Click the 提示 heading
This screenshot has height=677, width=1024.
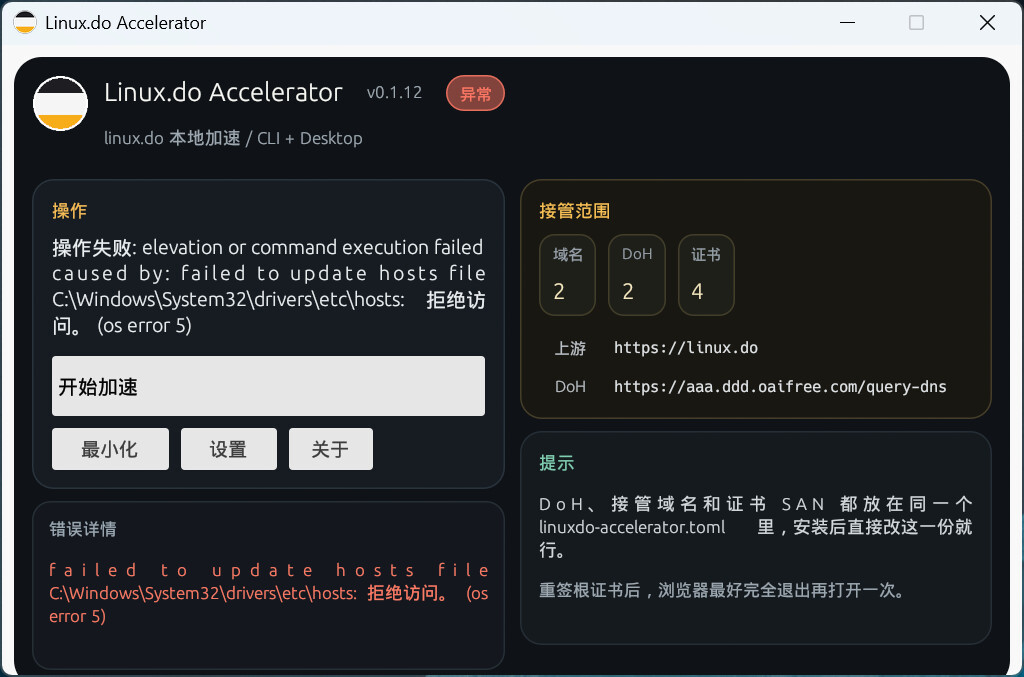point(556,463)
